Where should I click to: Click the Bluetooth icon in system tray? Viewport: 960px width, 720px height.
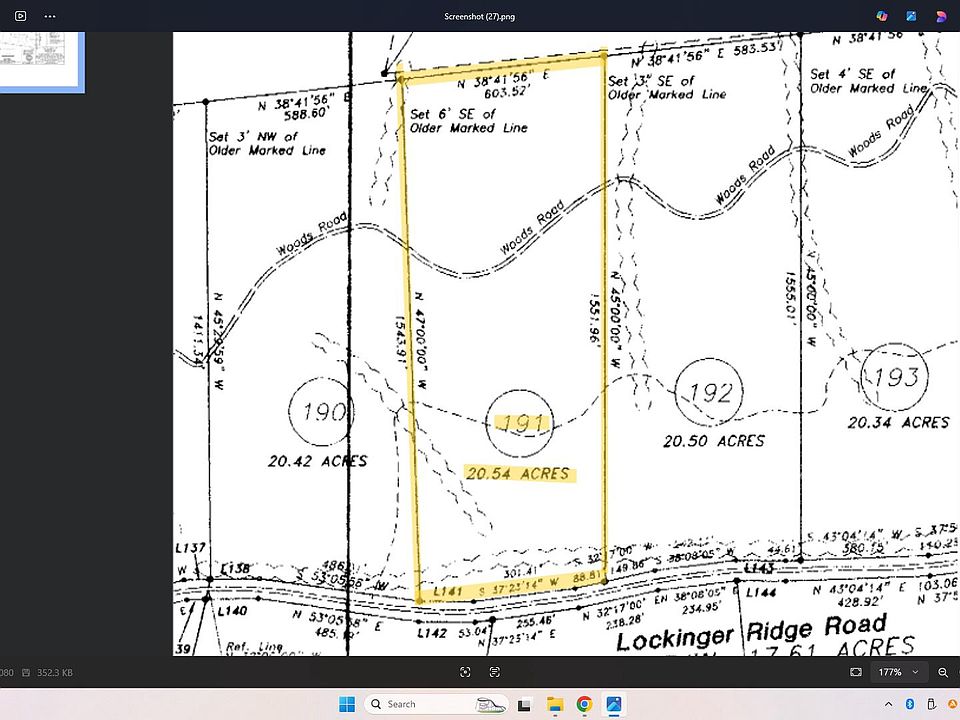tap(910, 704)
